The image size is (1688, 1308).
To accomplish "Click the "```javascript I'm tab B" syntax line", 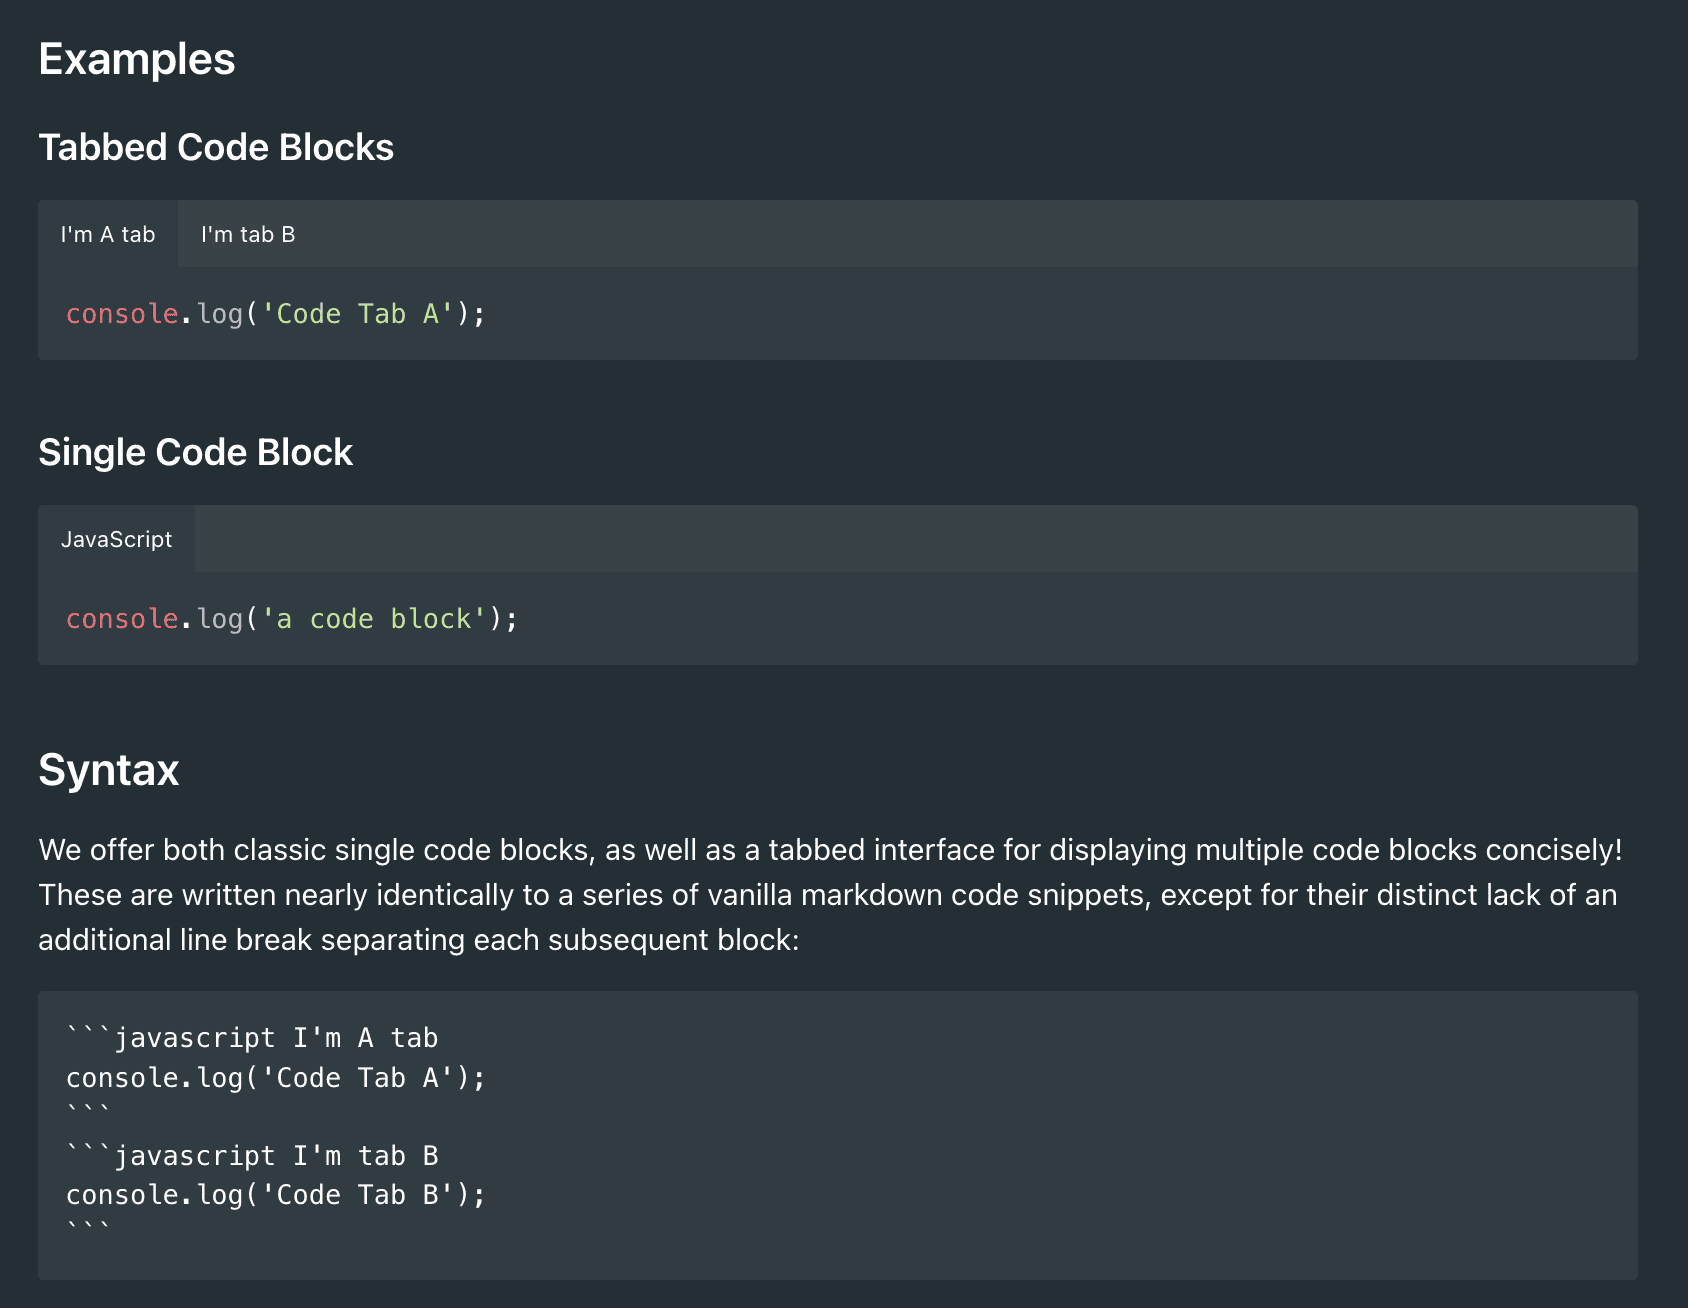I will [x=252, y=1156].
